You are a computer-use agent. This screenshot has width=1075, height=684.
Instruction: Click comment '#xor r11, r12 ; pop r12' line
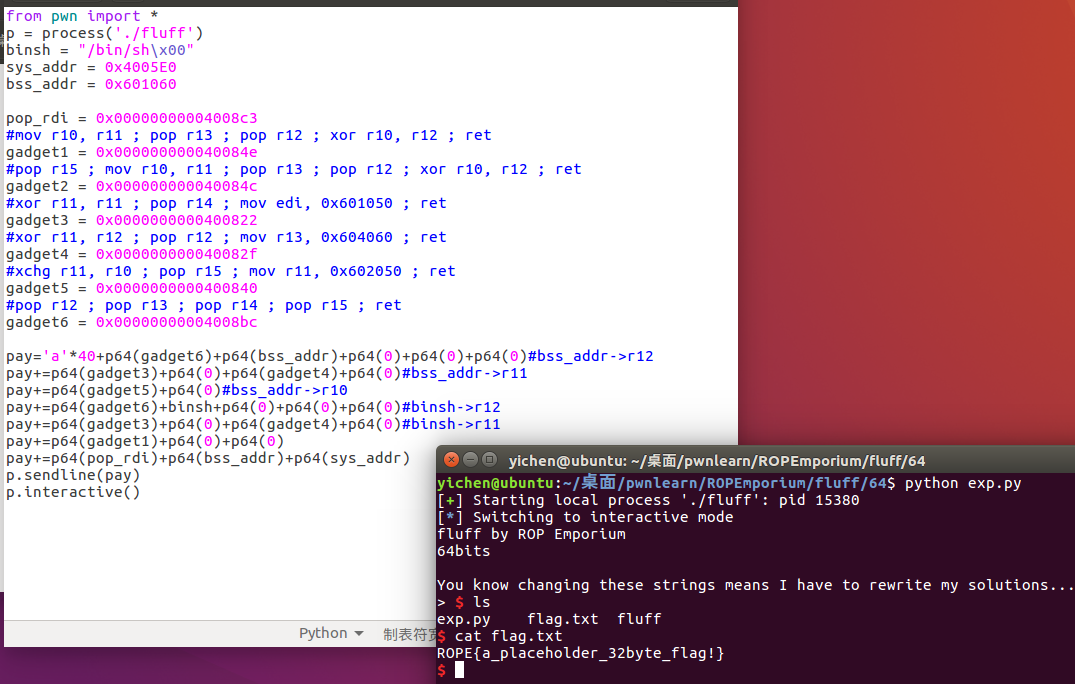click(226, 237)
